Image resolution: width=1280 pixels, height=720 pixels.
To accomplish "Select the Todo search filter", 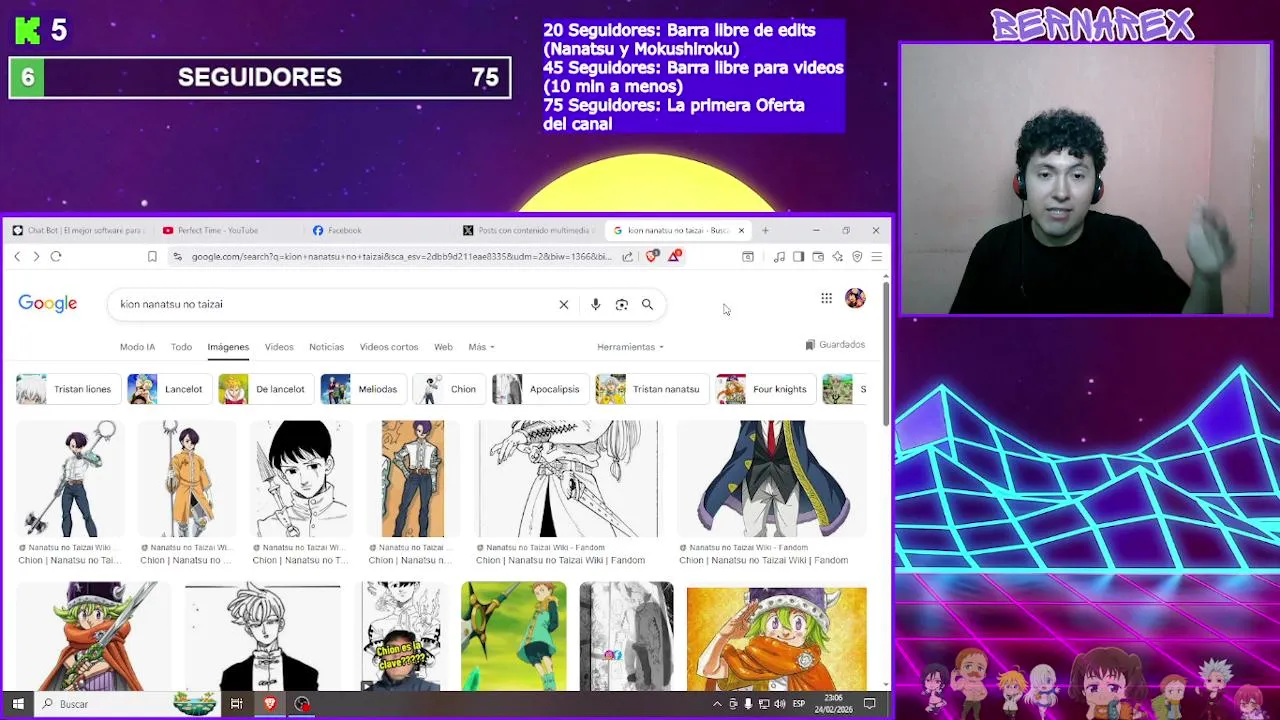I will 181,347.
